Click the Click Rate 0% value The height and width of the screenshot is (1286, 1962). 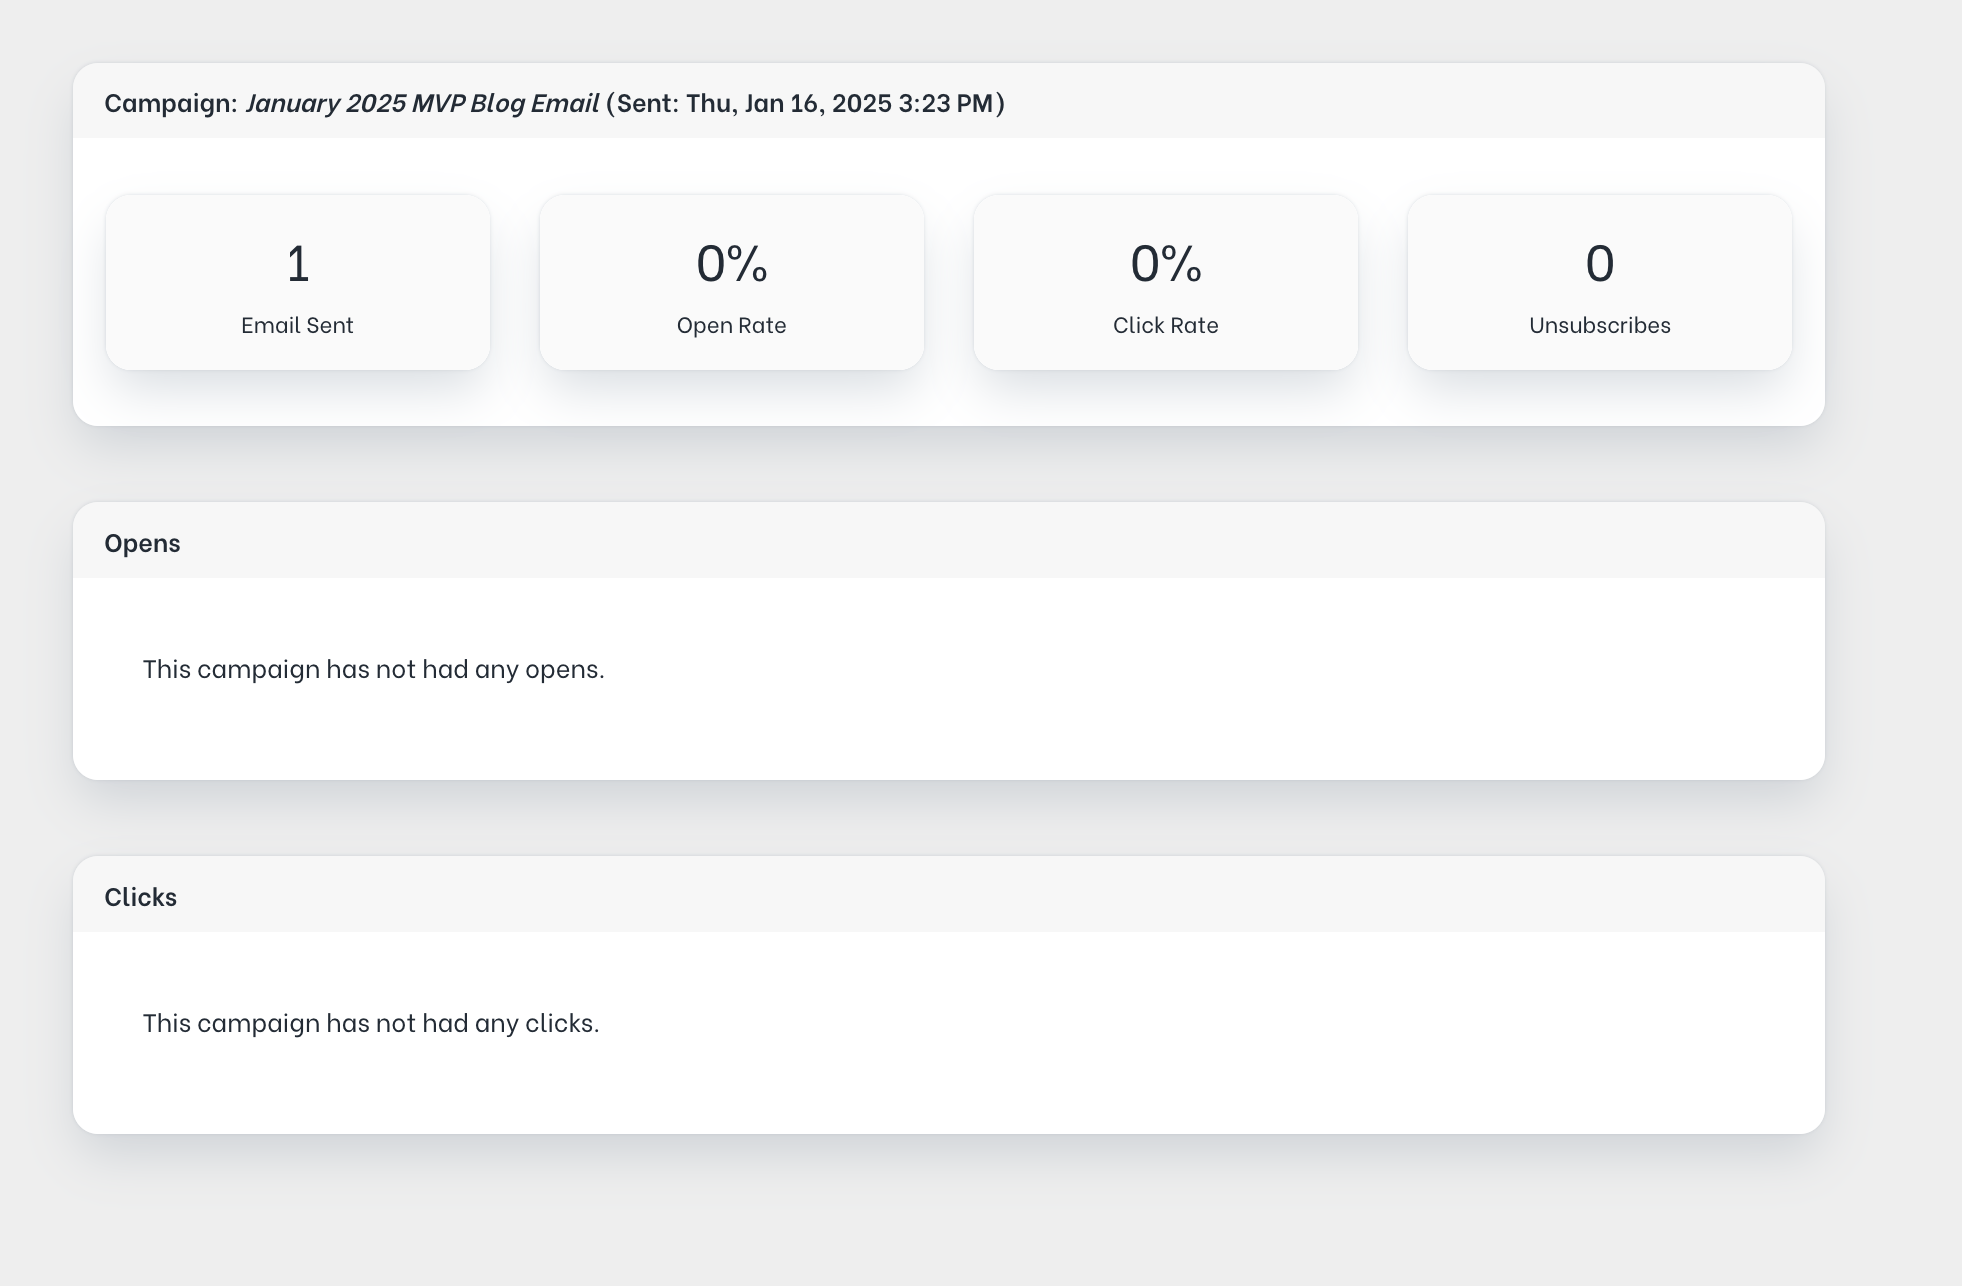1165,264
